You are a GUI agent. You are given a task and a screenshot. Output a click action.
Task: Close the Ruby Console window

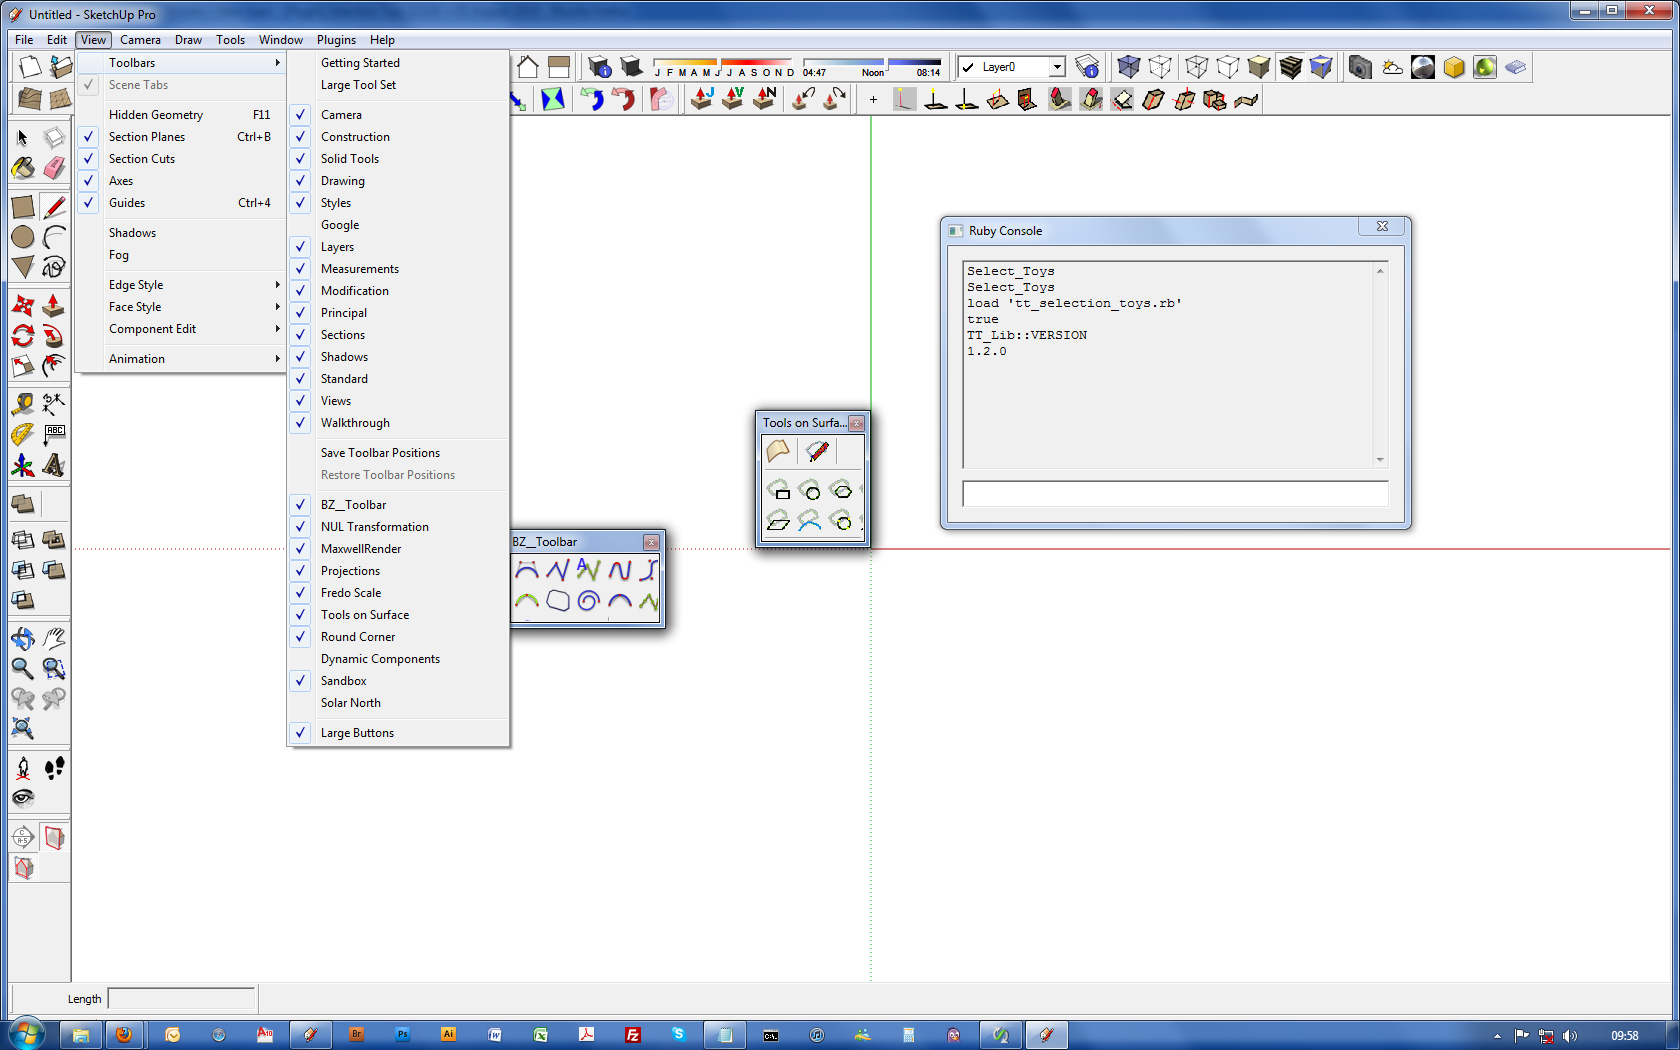pyautogui.click(x=1382, y=227)
